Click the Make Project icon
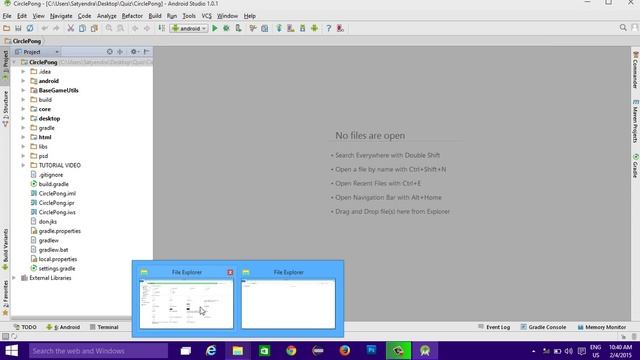This screenshot has height=360, width=640. tap(162, 28)
